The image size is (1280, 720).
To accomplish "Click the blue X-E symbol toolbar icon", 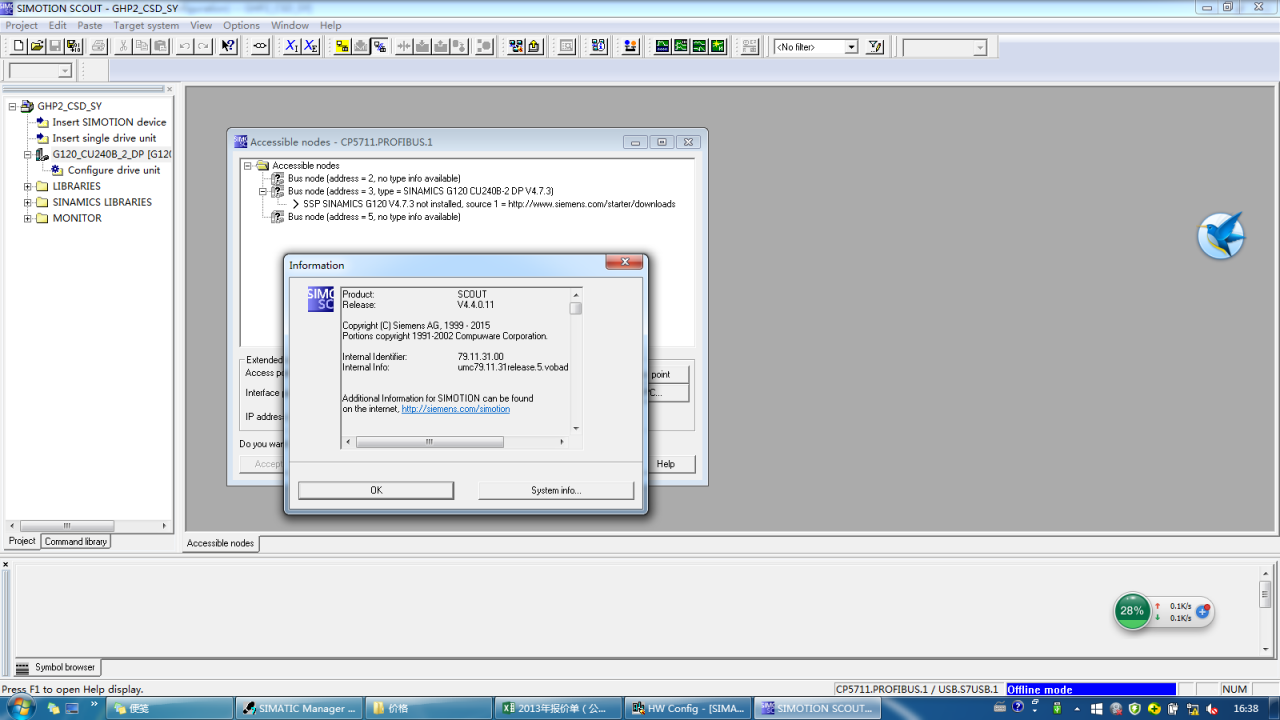I will click(311, 46).
